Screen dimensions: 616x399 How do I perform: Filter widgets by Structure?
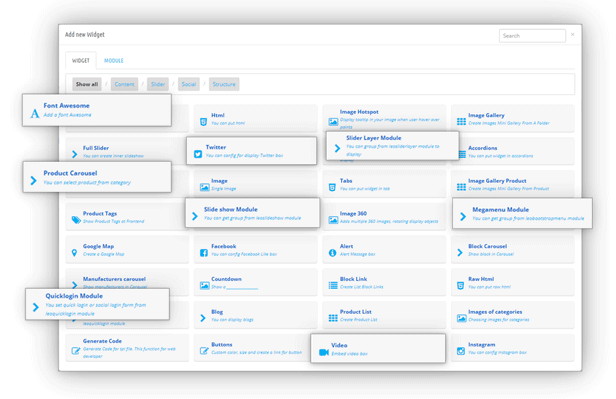224,84
